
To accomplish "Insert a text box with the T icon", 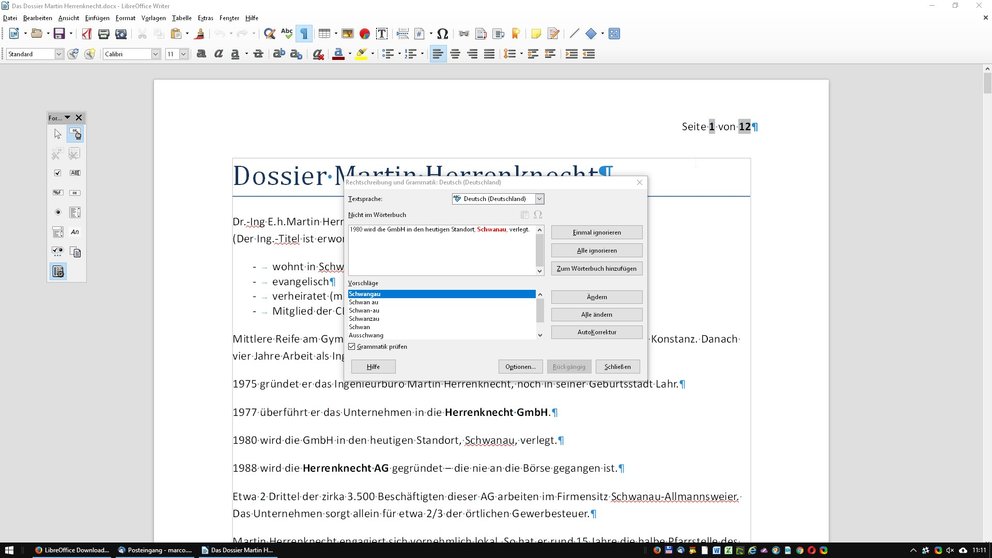I will [381, 34].
